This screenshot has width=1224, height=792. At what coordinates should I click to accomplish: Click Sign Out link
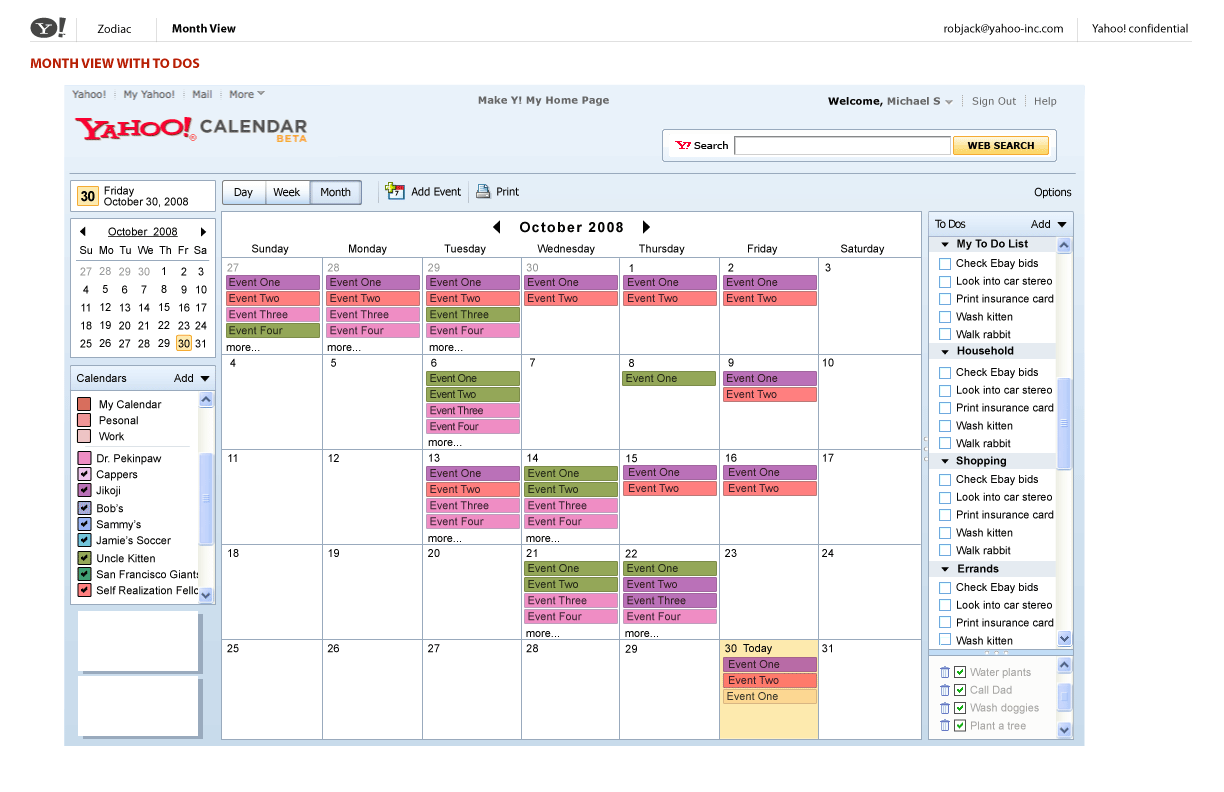pyautogui.click(x=994, y=101)
